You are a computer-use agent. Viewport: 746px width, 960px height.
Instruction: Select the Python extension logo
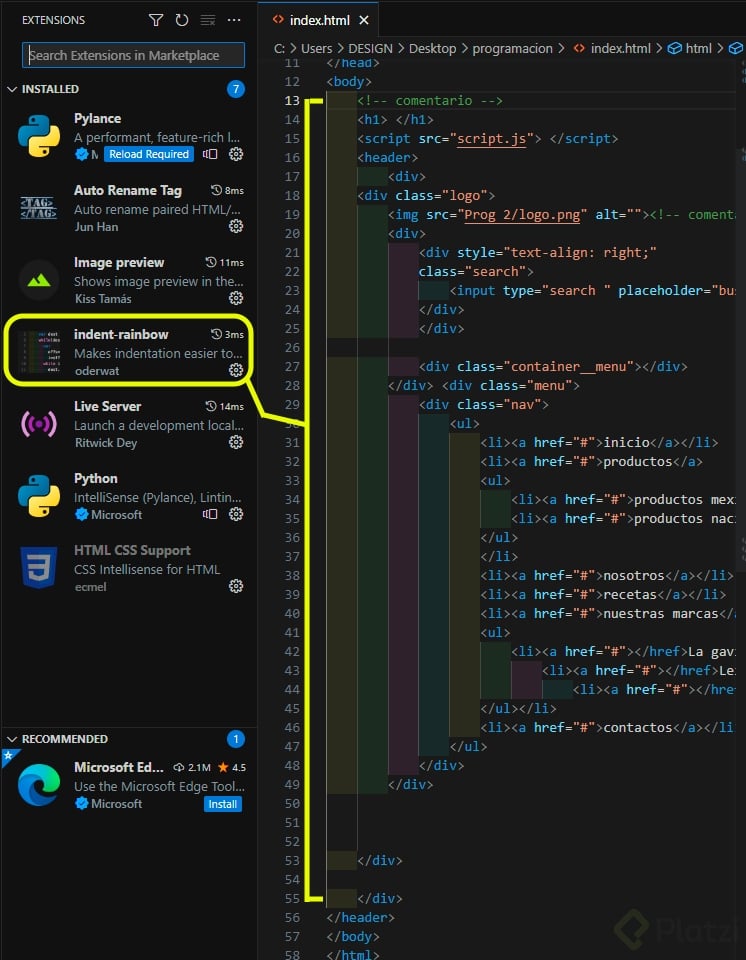coord(39,496)
